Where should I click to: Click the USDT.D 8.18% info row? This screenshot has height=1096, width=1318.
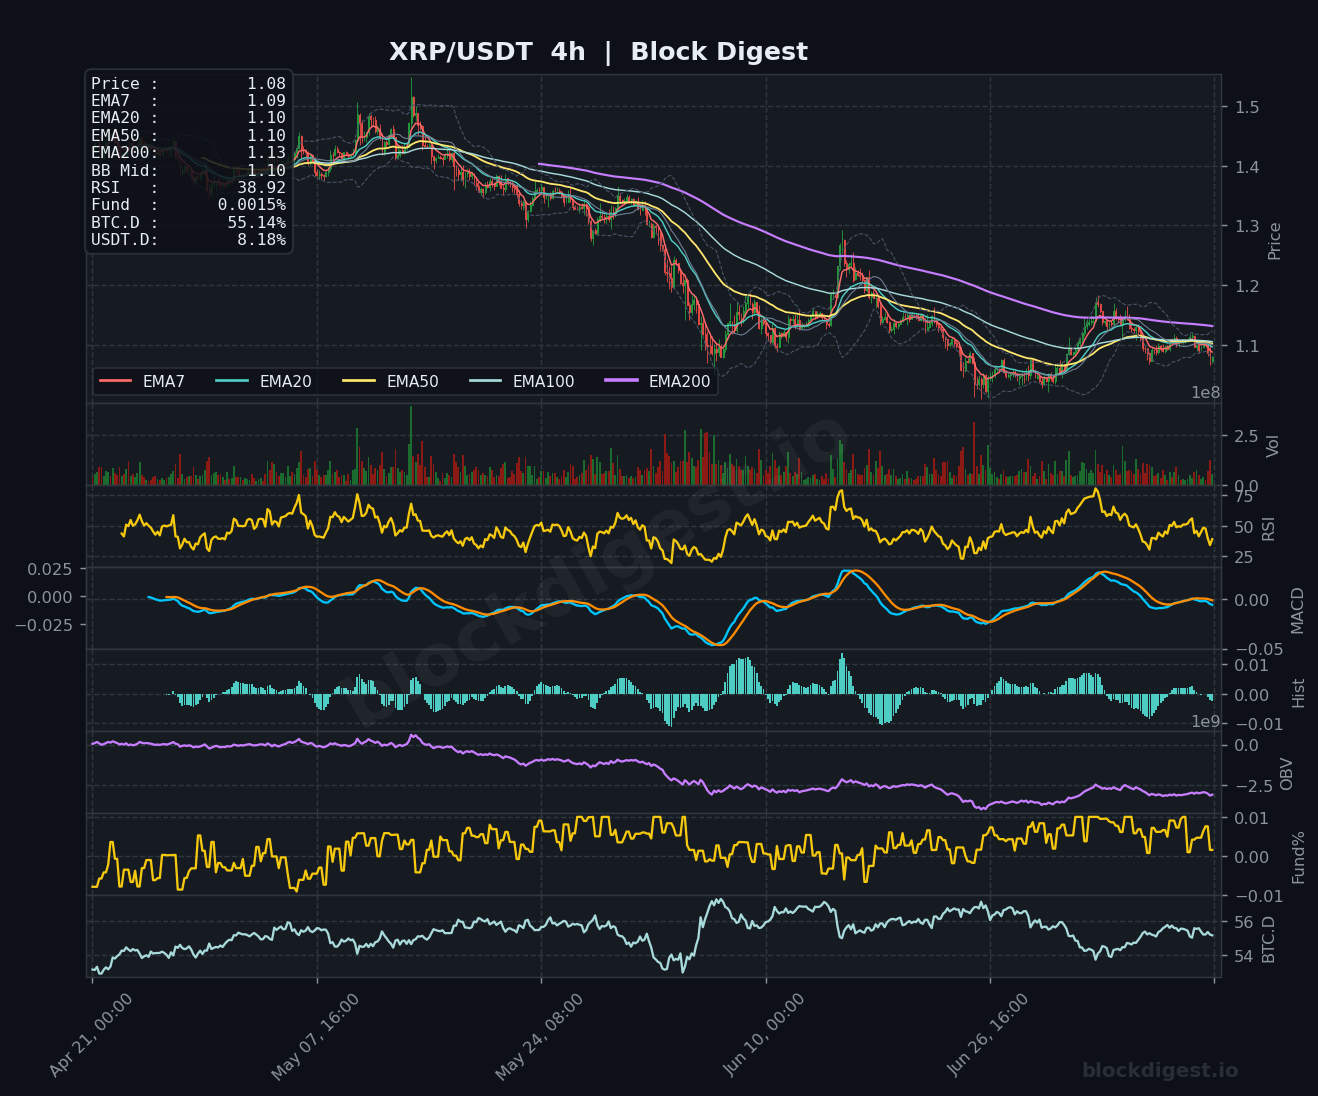[x=188, y=240]
